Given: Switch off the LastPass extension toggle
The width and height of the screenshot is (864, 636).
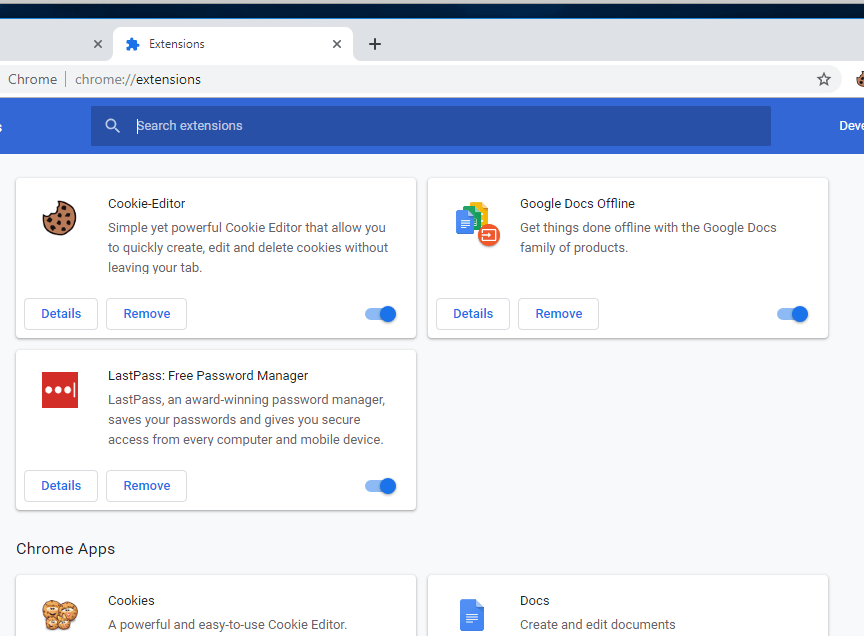Looking at the screenshot, I should point(381,486).
